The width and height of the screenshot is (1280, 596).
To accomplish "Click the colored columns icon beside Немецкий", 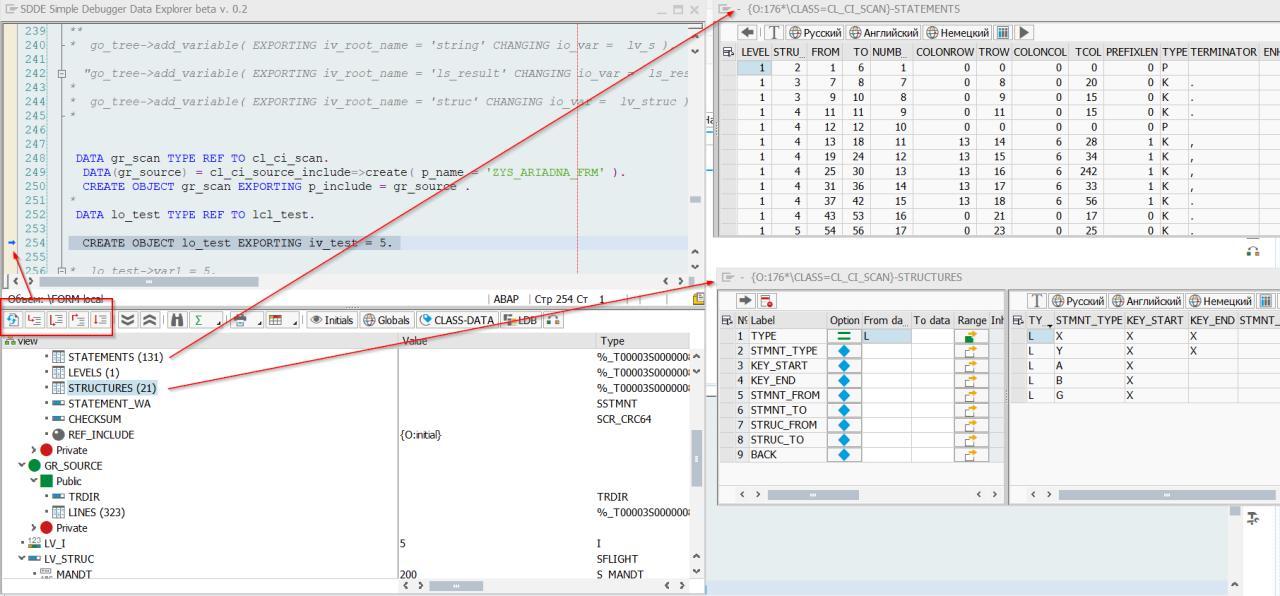I will click(x=1002, y=31).
